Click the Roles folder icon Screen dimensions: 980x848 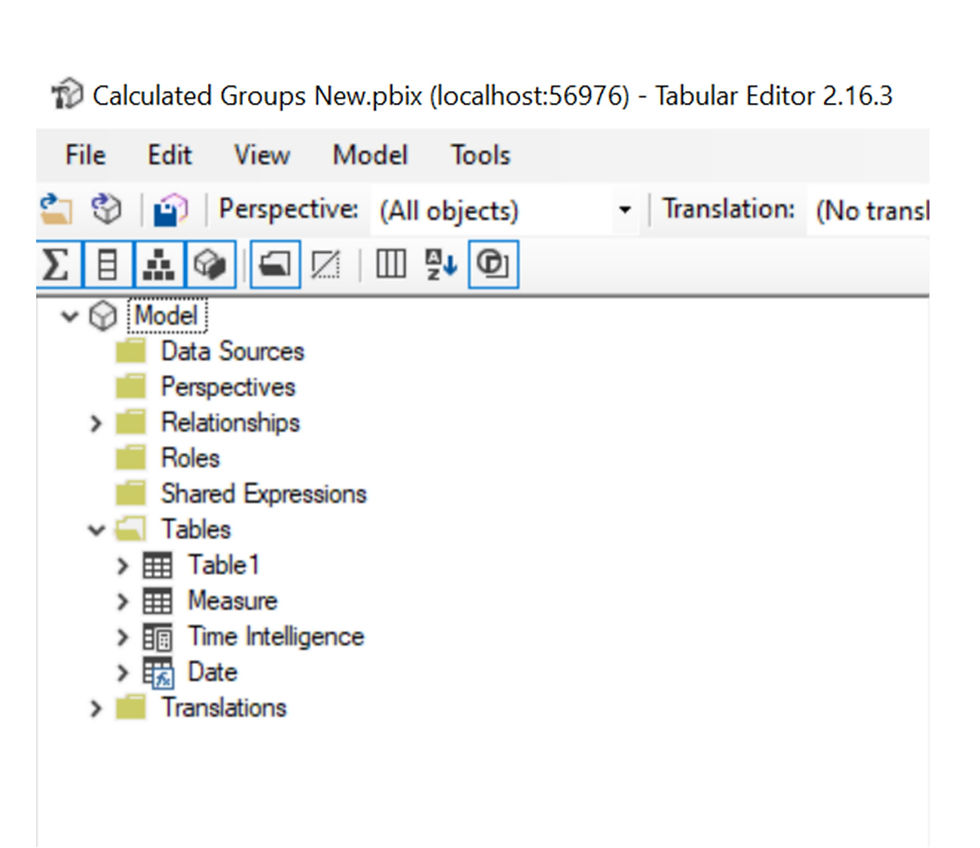pyautogui.click(x=131, y=458)
